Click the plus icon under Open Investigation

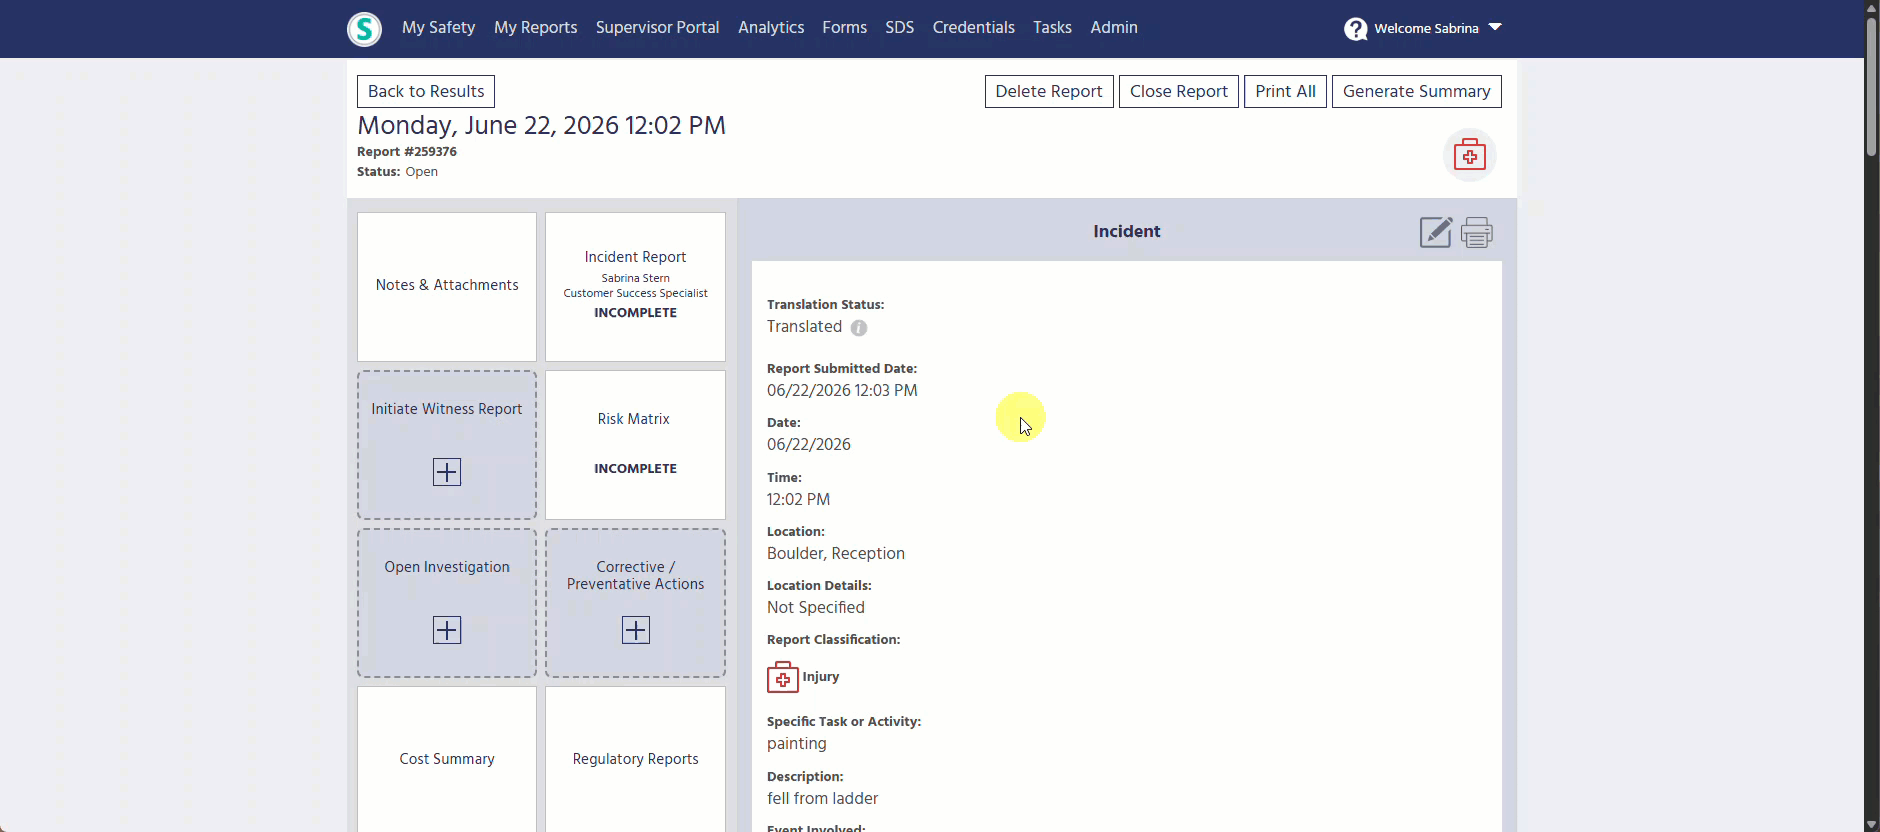click(447, 630)
